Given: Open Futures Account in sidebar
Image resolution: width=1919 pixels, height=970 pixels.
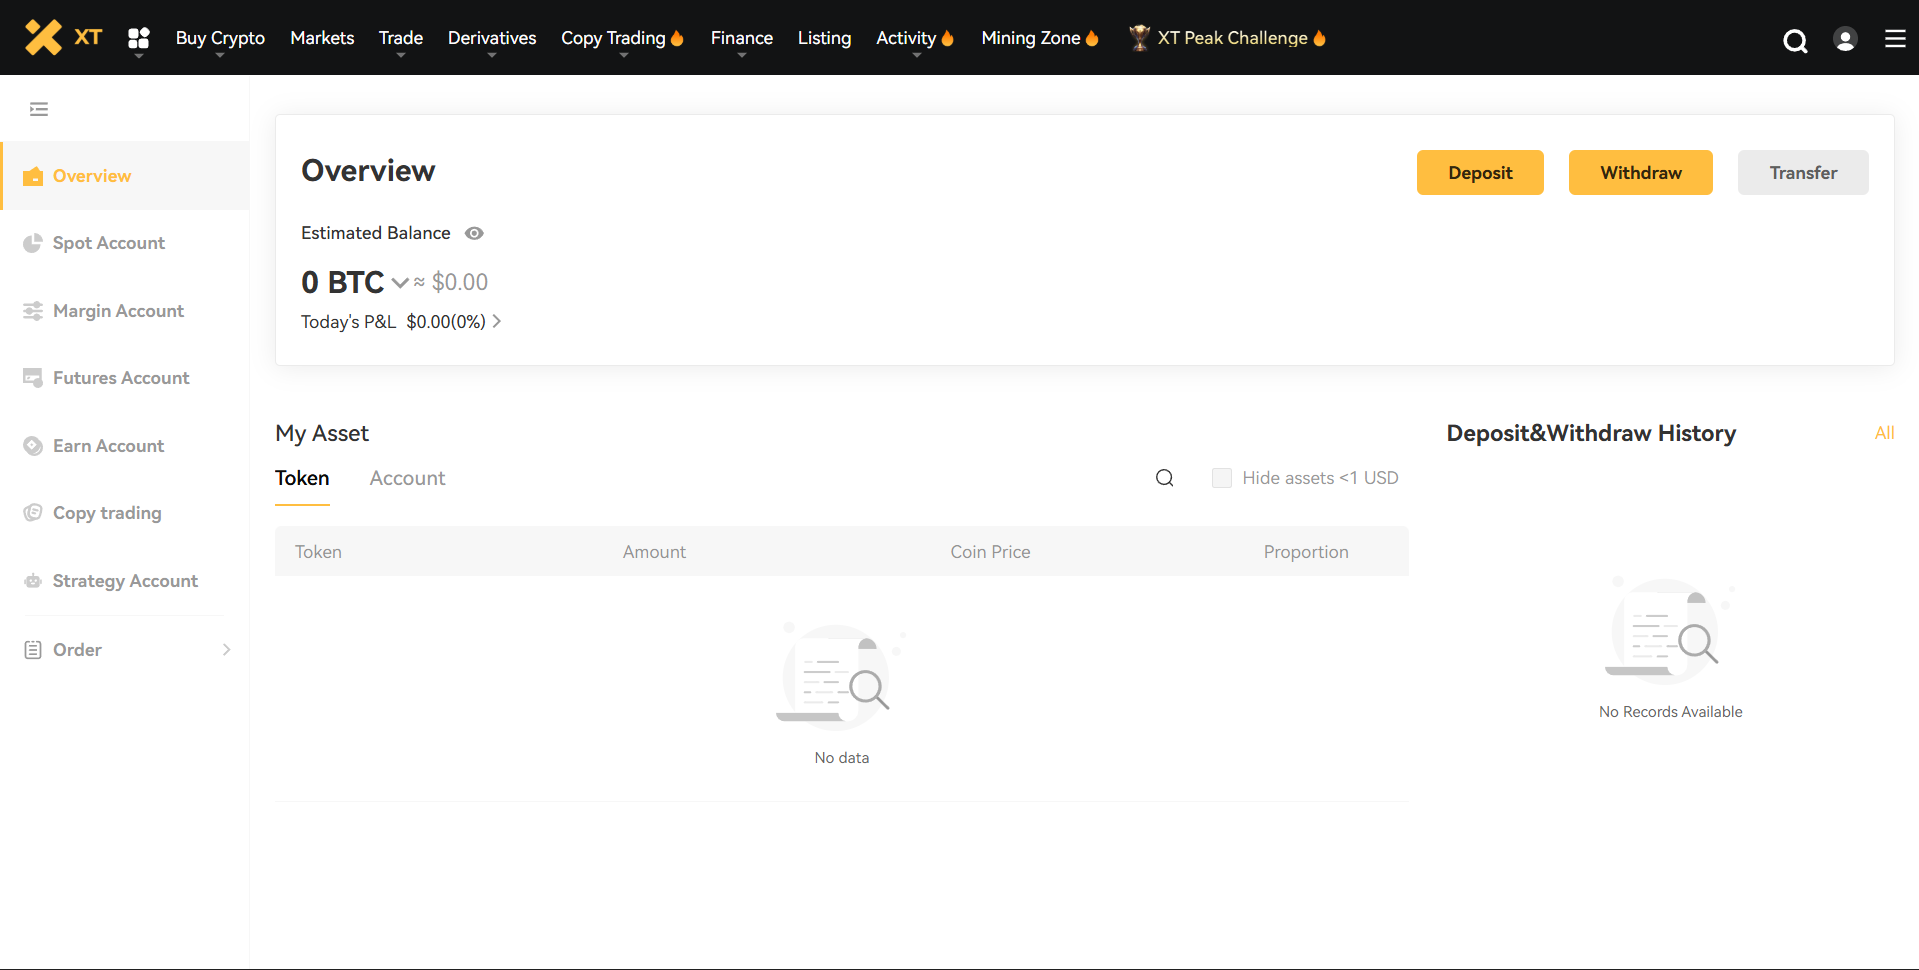Looking at the screenshot, I should 120,378.
